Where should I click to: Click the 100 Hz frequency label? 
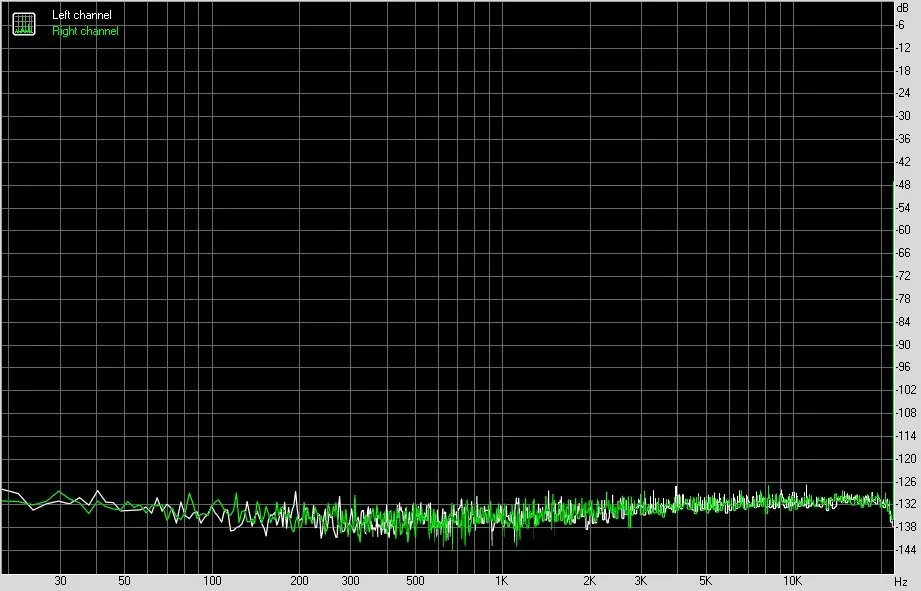(x=212, y=580)
